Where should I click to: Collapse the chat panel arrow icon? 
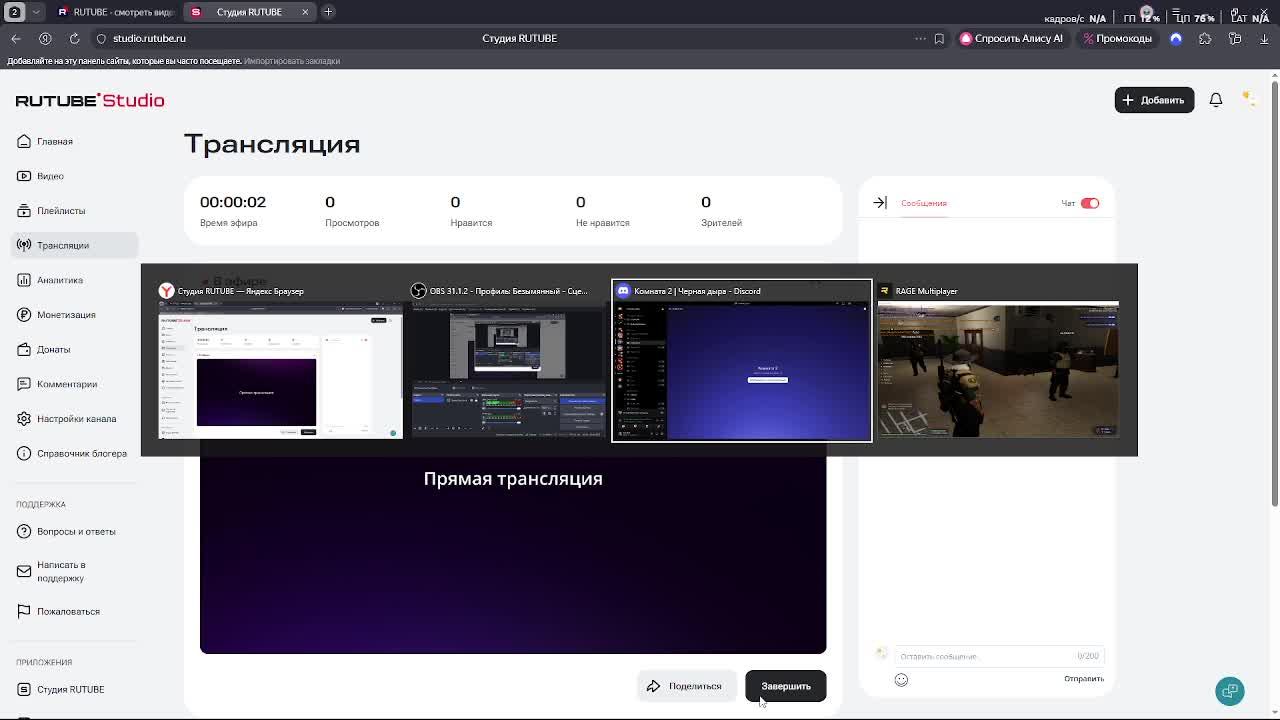click(x=880, y=203)
